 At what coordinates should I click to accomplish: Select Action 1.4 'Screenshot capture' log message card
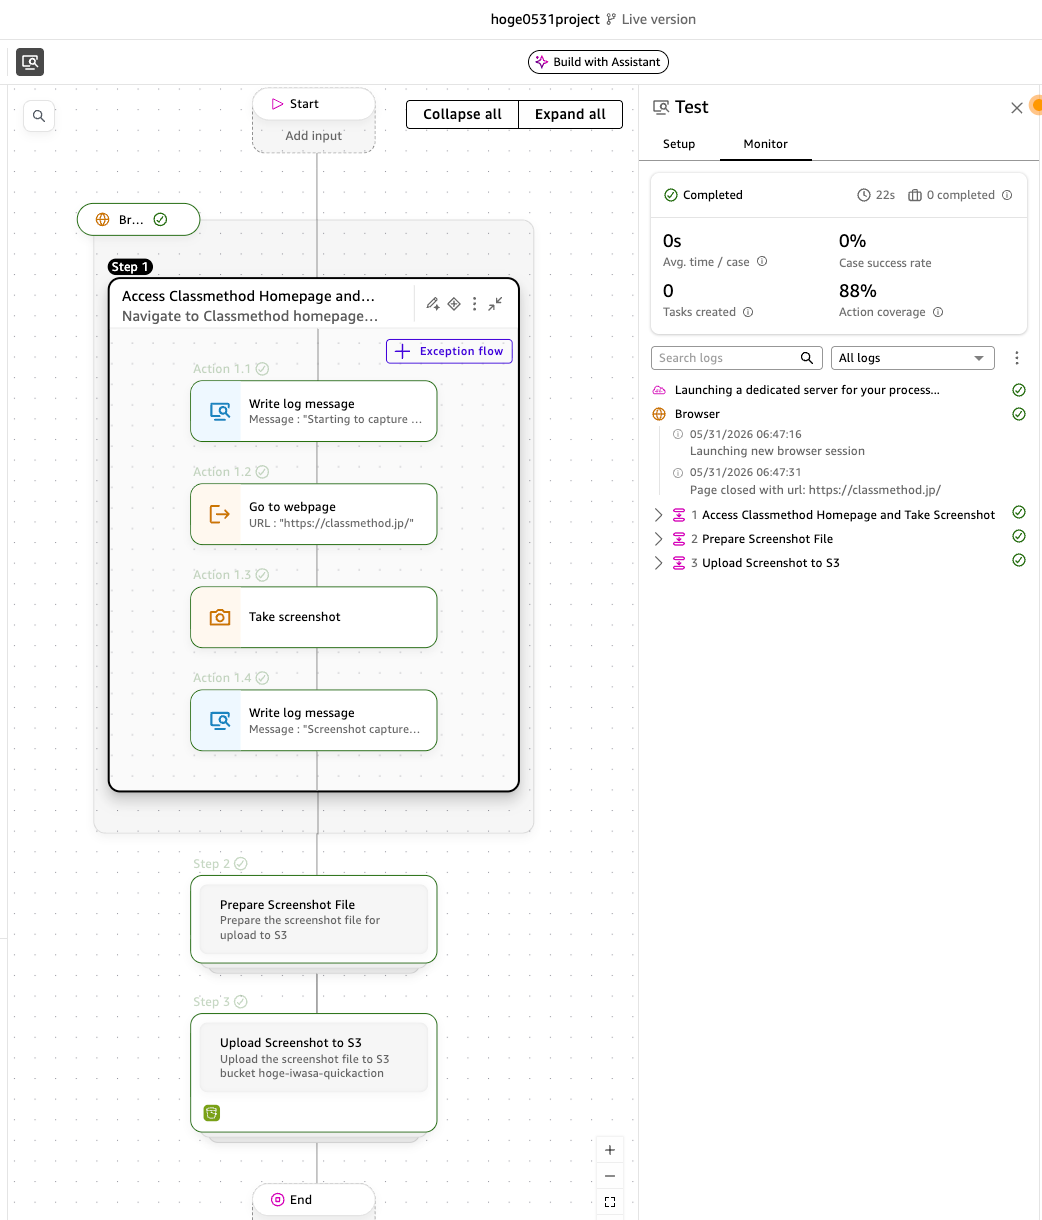click(x=314, y=720)
